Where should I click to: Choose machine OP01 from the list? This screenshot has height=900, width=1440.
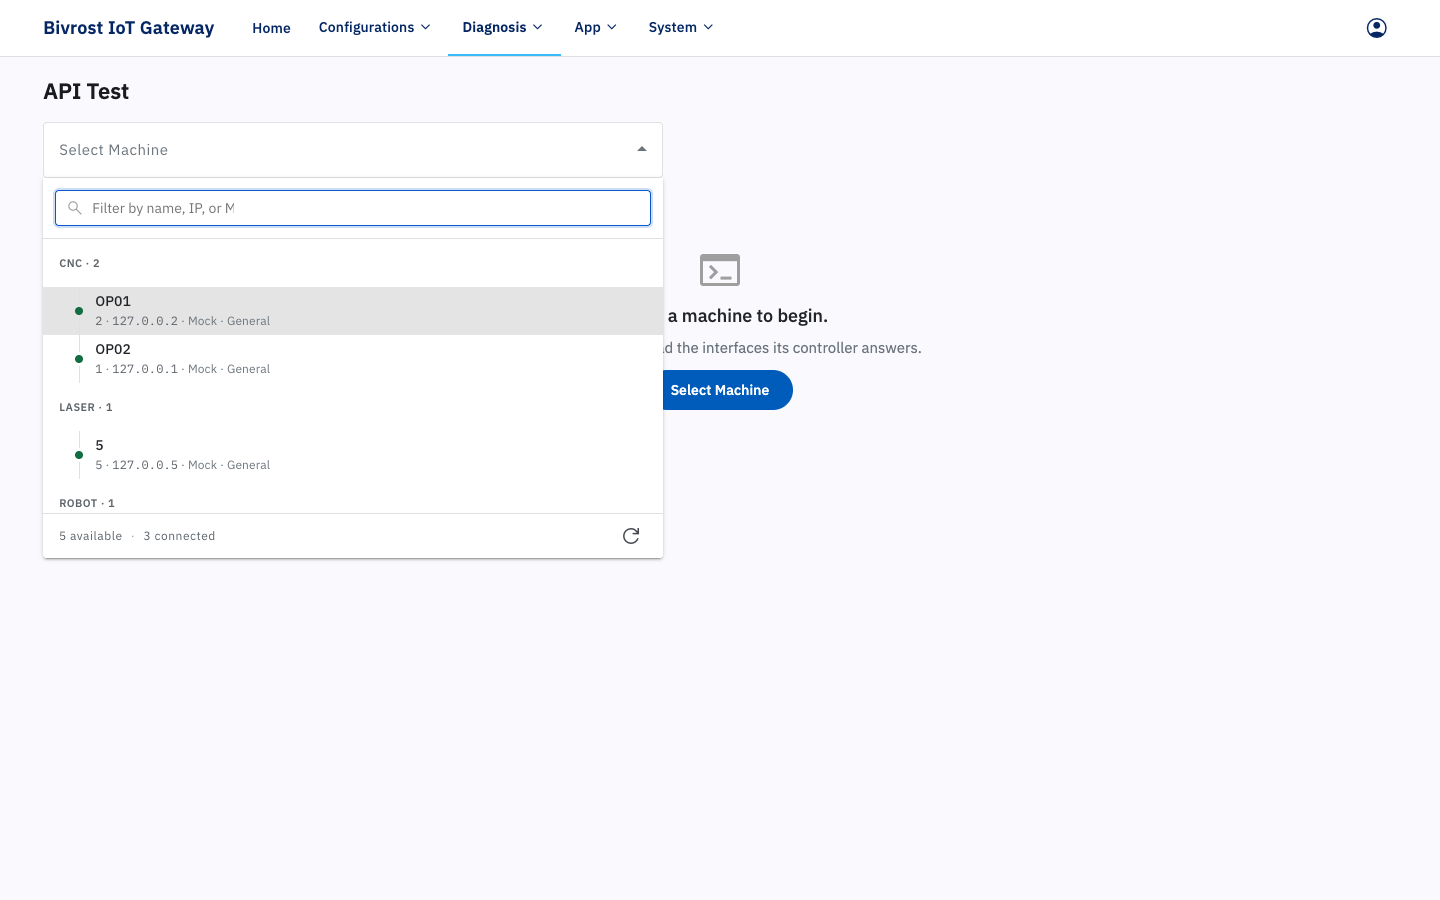pos(353,311)
